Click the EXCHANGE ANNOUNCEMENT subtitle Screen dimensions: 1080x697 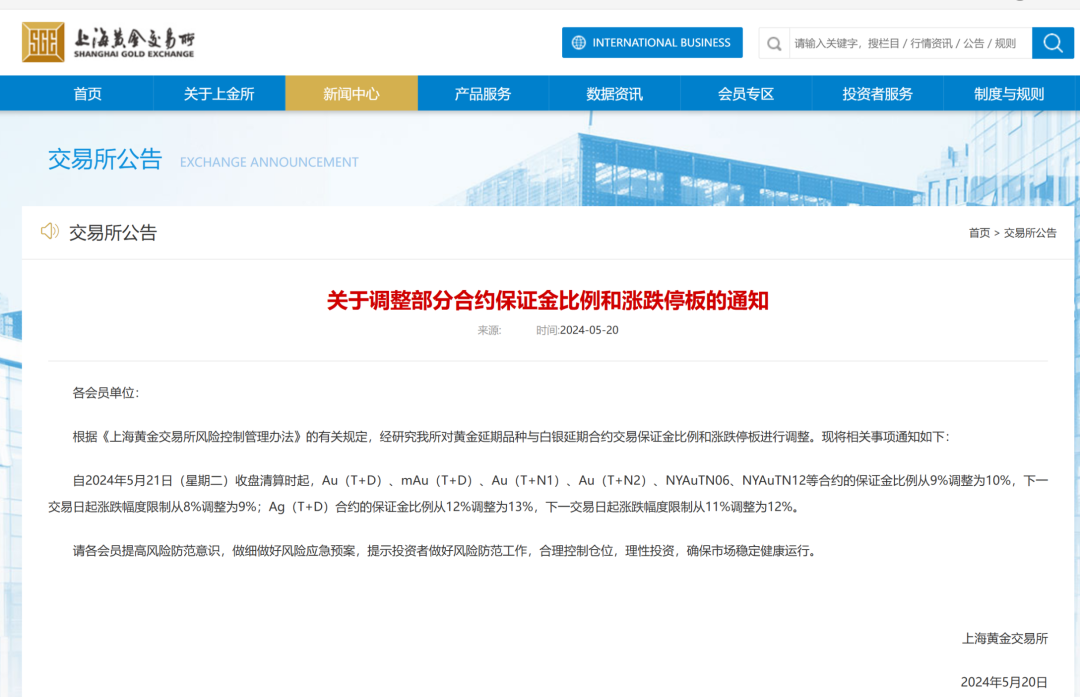point(269,163)
